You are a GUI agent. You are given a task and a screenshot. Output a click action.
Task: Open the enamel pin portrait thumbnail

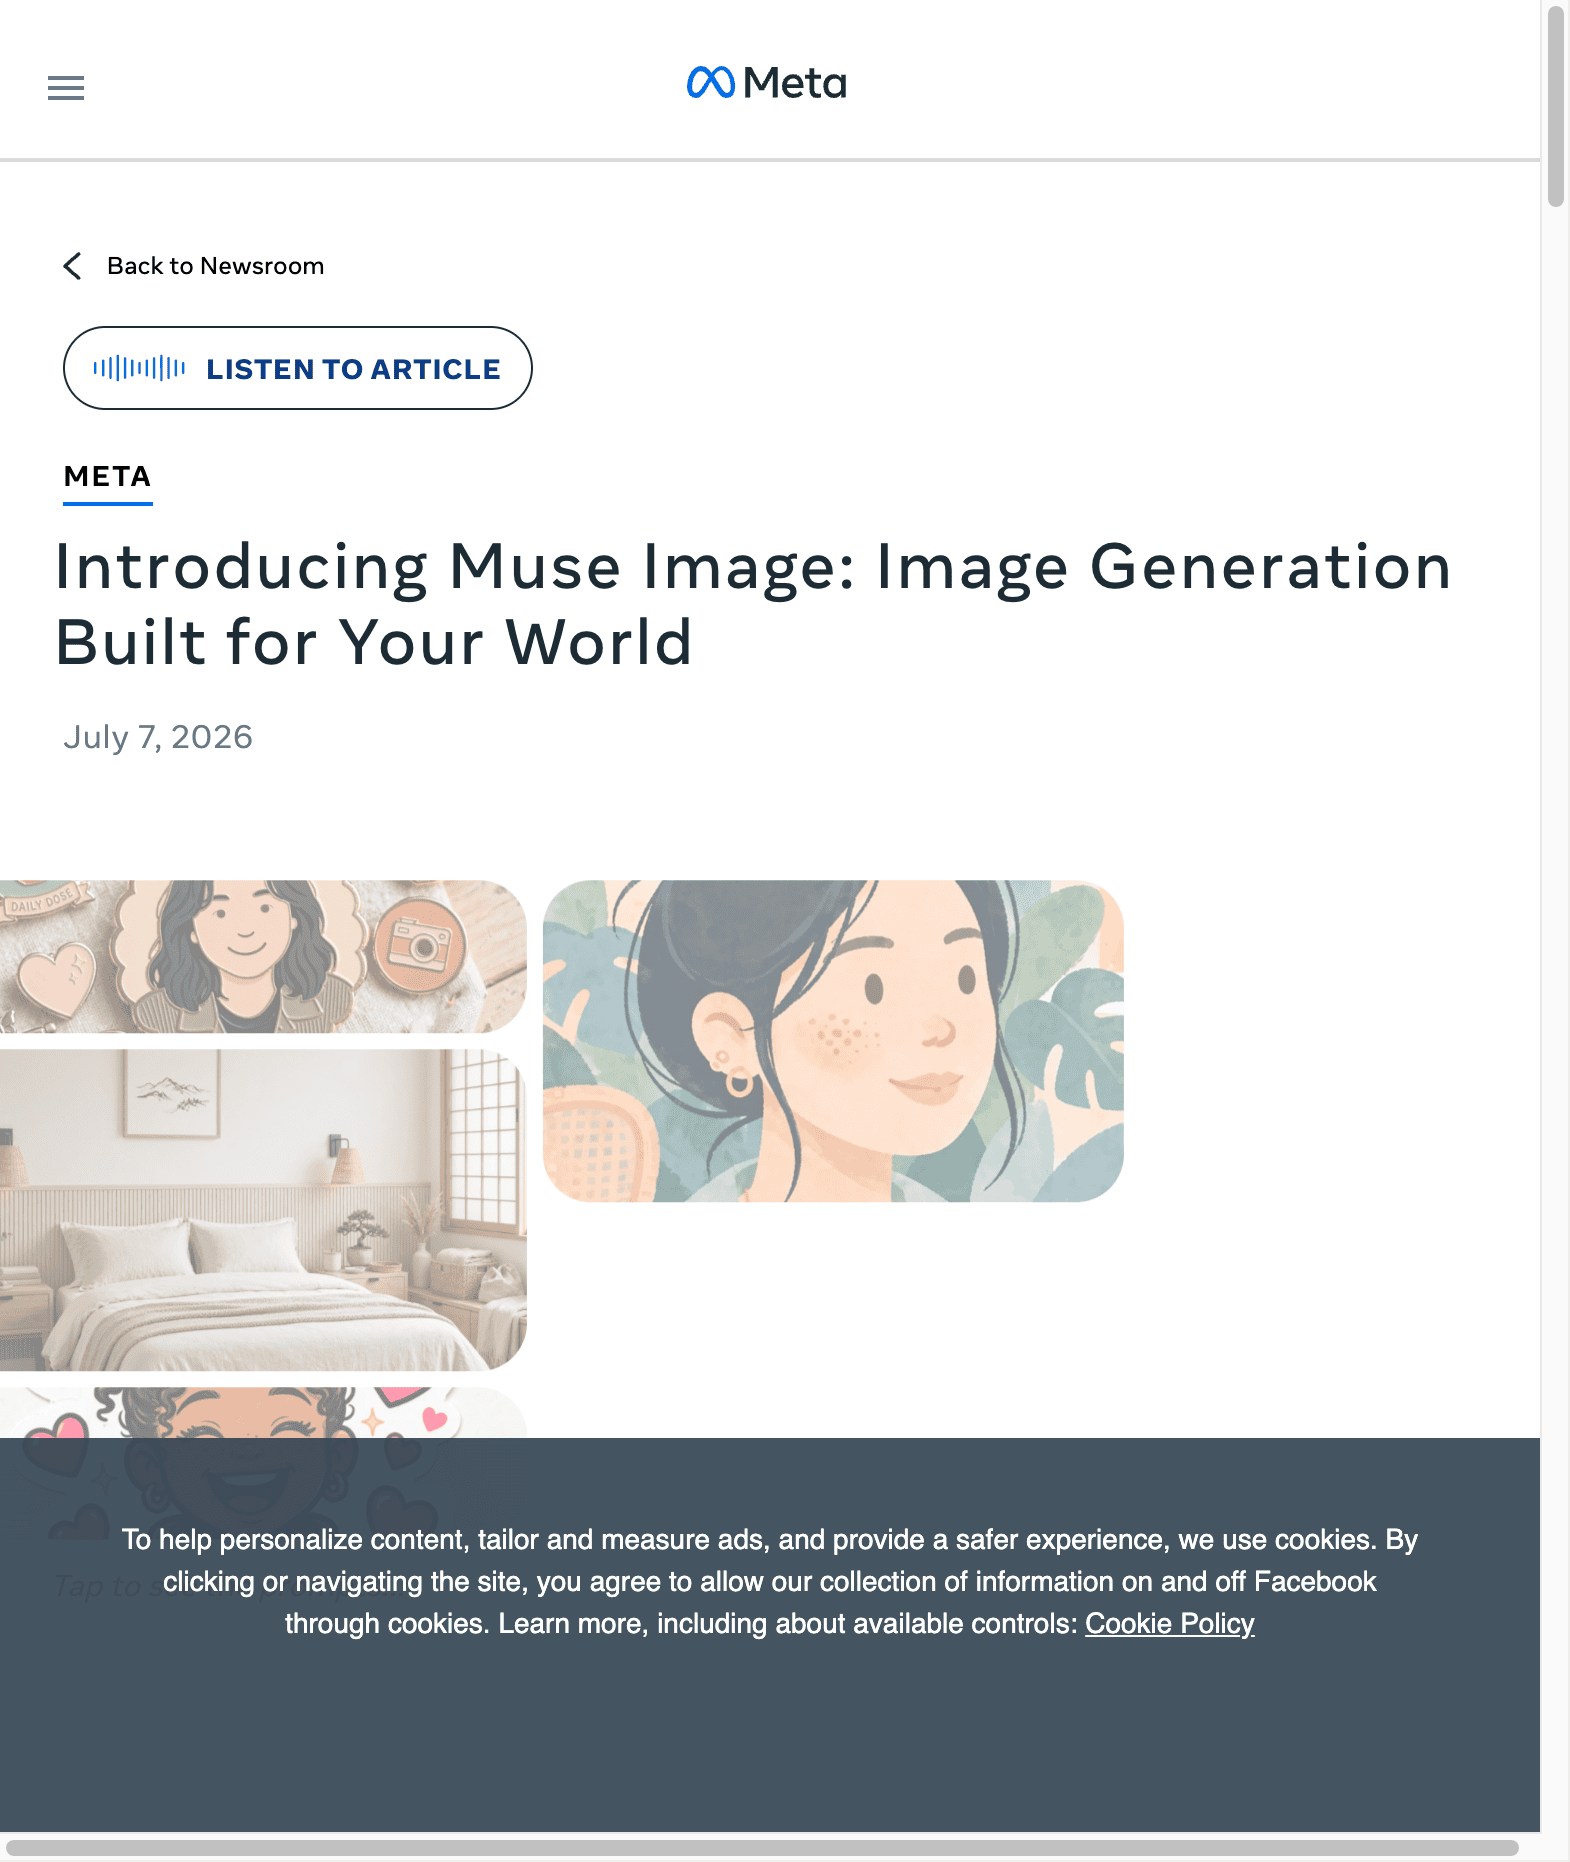[x=263, y=957]
